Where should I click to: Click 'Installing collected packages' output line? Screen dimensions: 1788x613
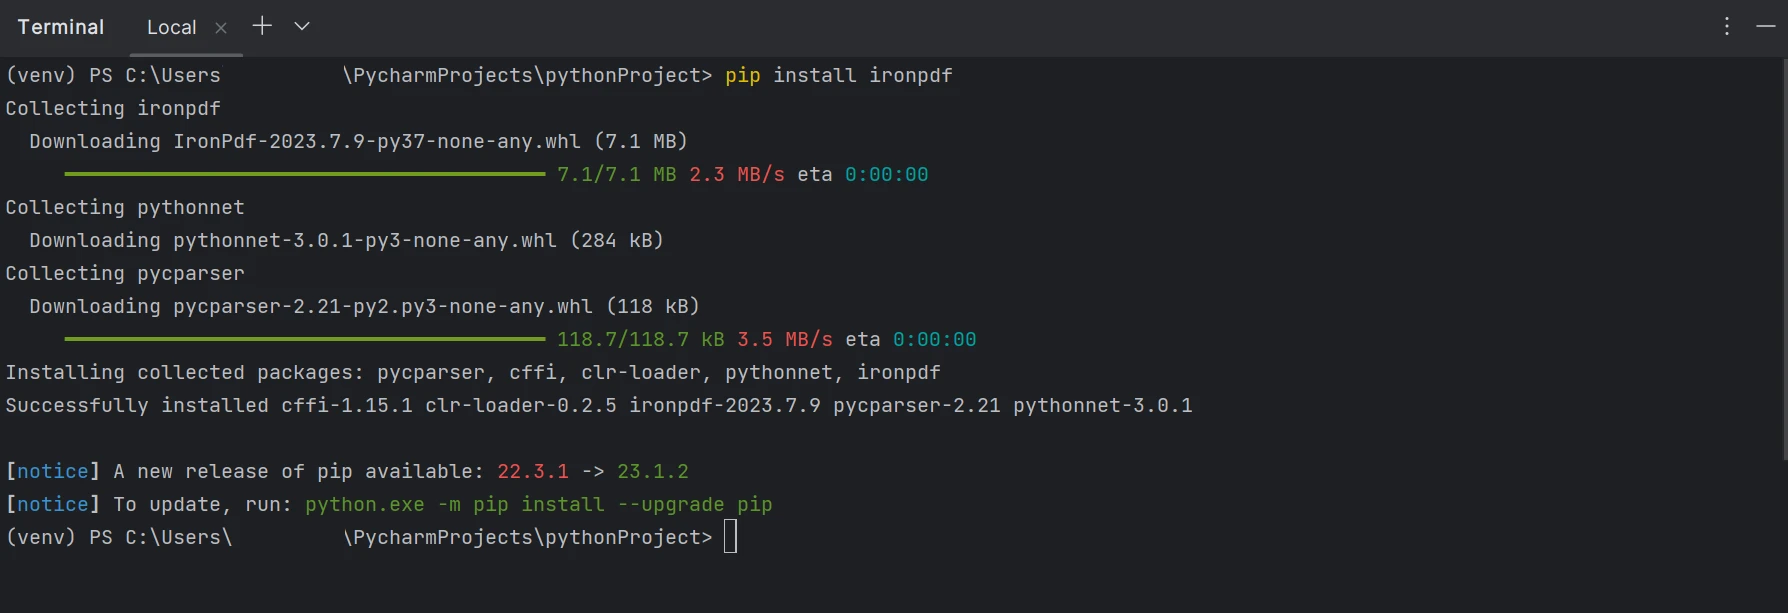point(473,372)
